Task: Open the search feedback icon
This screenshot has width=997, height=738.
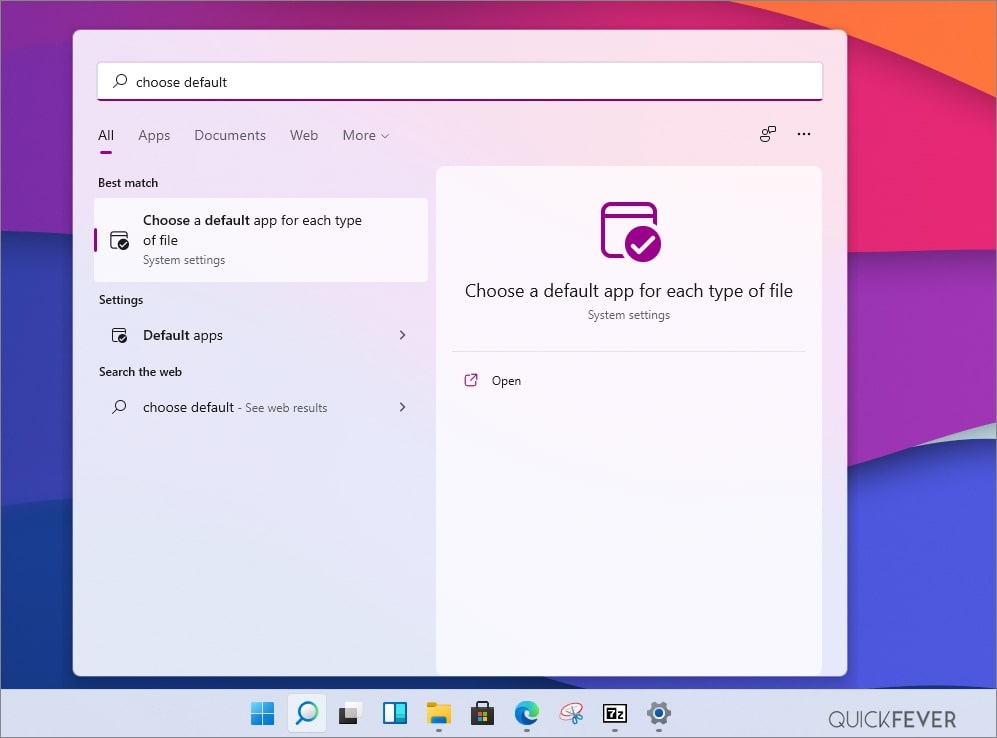Action: pyautogui.click(x=767, y=133)
